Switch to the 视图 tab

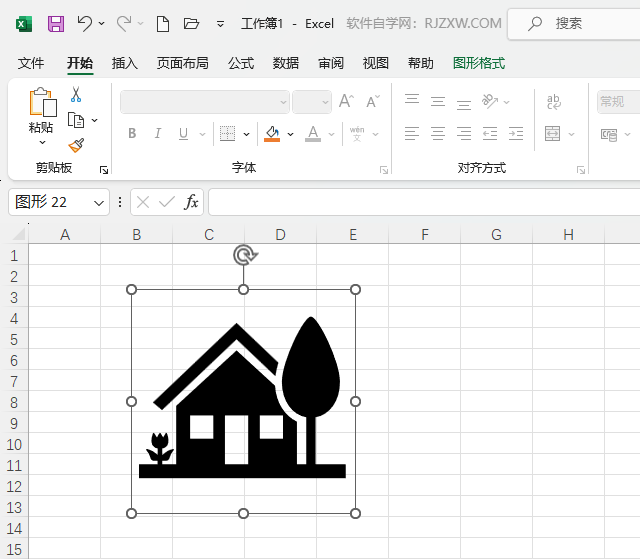(376, 63)
